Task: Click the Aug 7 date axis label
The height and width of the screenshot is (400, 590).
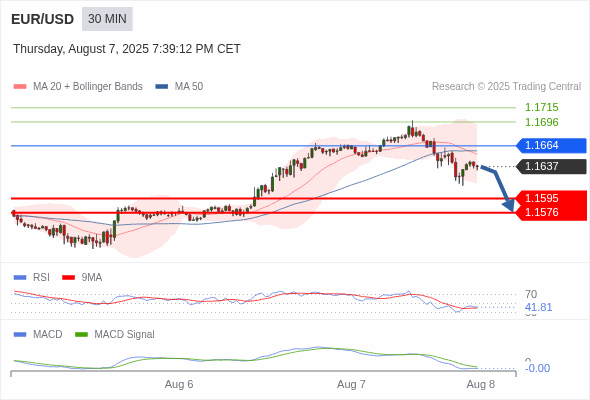Action: 351,385
